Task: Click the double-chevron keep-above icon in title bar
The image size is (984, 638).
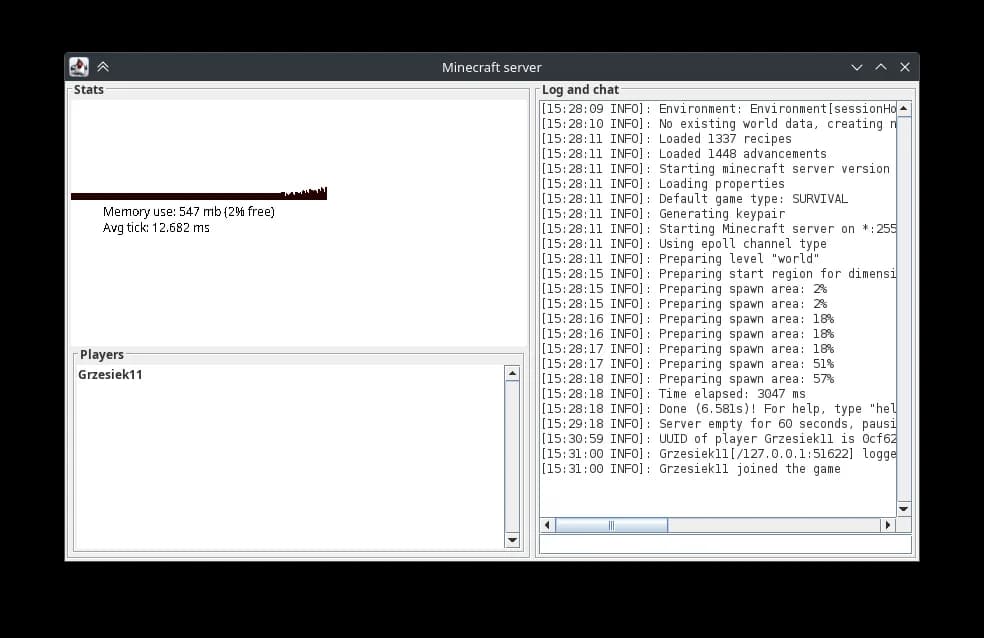Action: click(103, 66)
